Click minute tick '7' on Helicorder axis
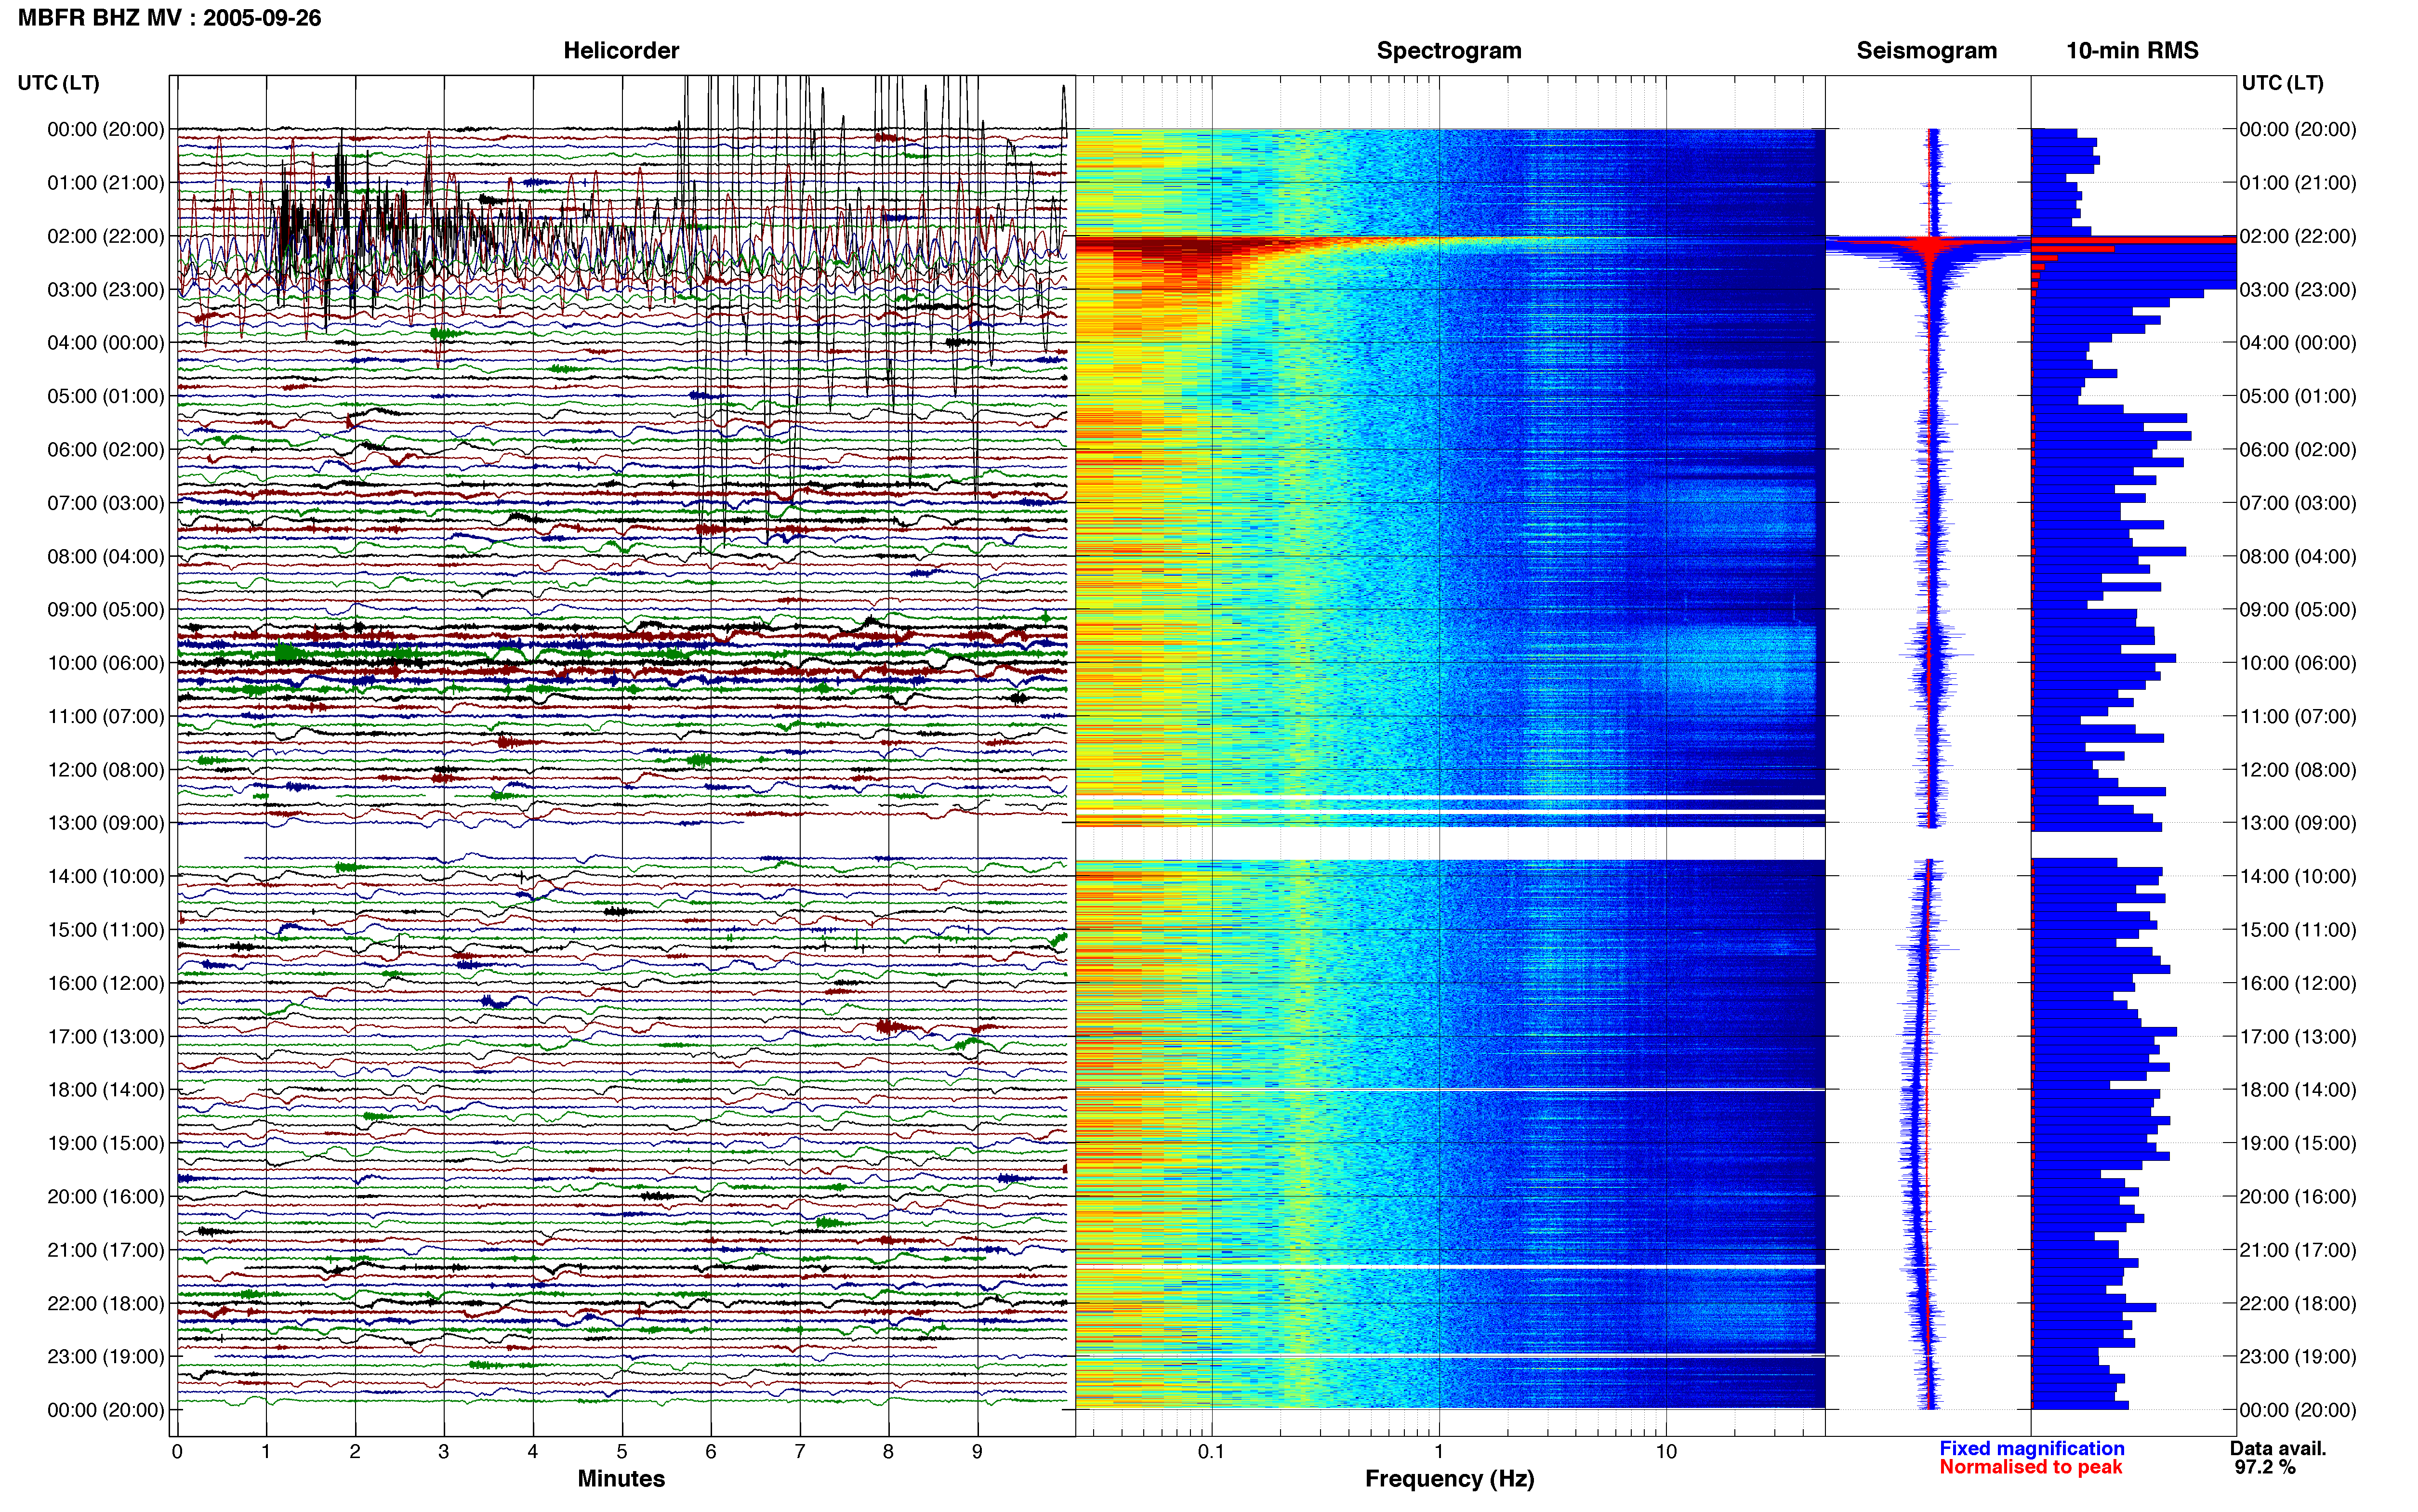 (x=800, y=1452)
